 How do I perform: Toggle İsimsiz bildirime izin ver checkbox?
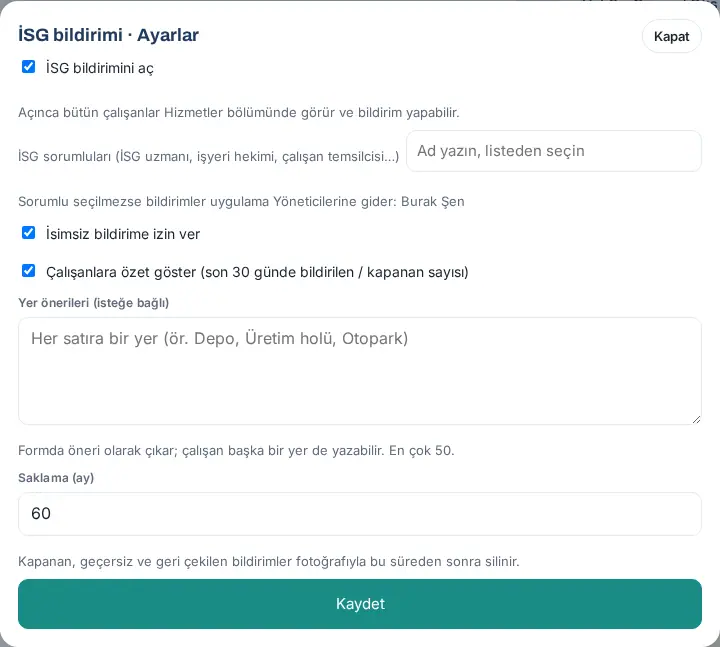tap(28, 233)
